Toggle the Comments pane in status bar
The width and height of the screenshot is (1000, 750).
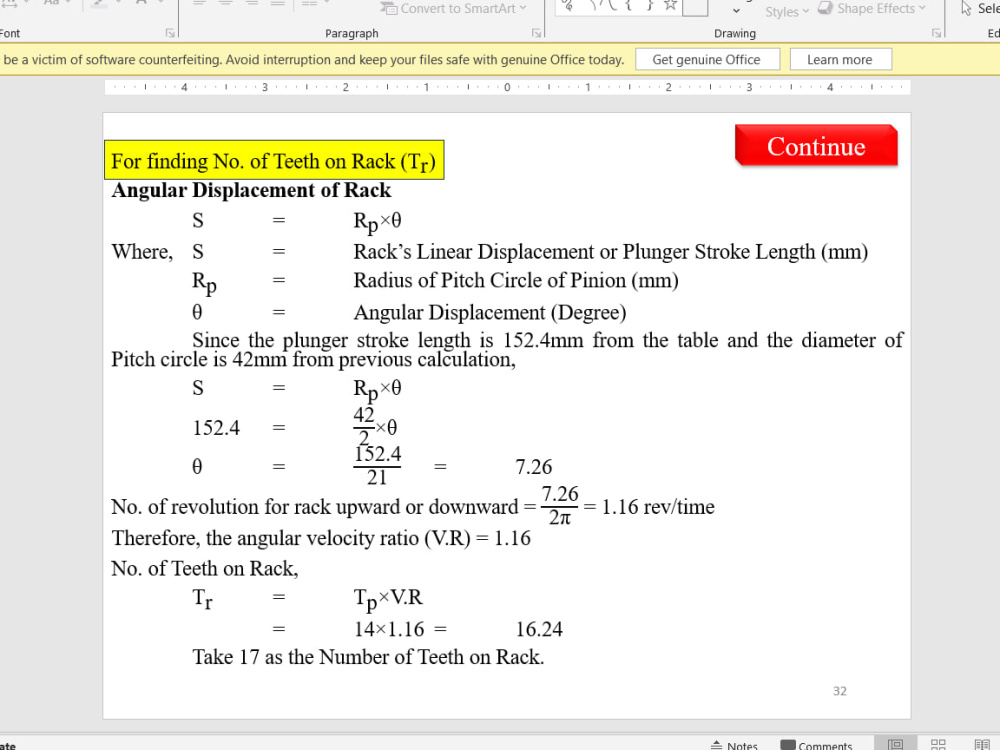pyautogui.click(x=817, y=745)
